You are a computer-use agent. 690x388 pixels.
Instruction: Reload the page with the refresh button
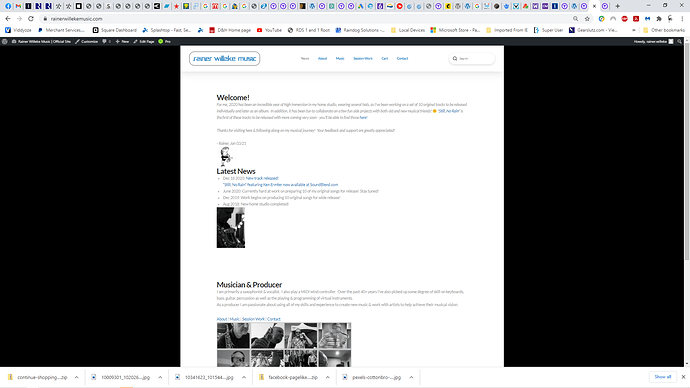pos(31,19)
